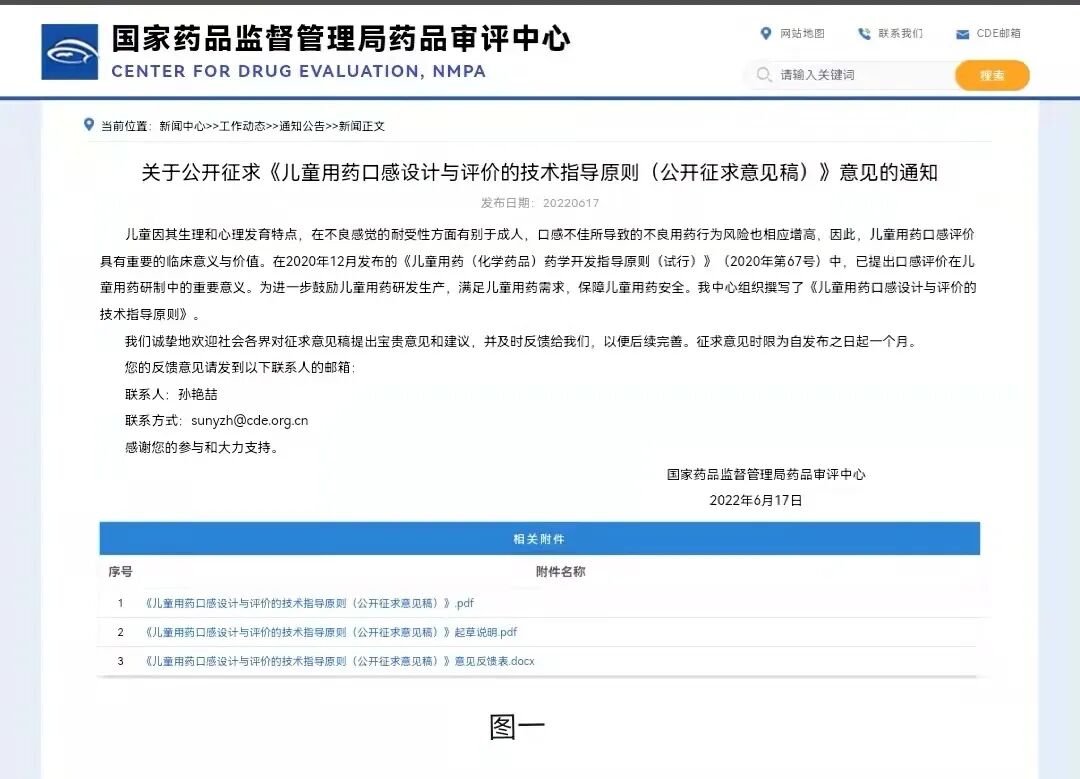Open attachment 3 意见反馈表.docx link

340,661
